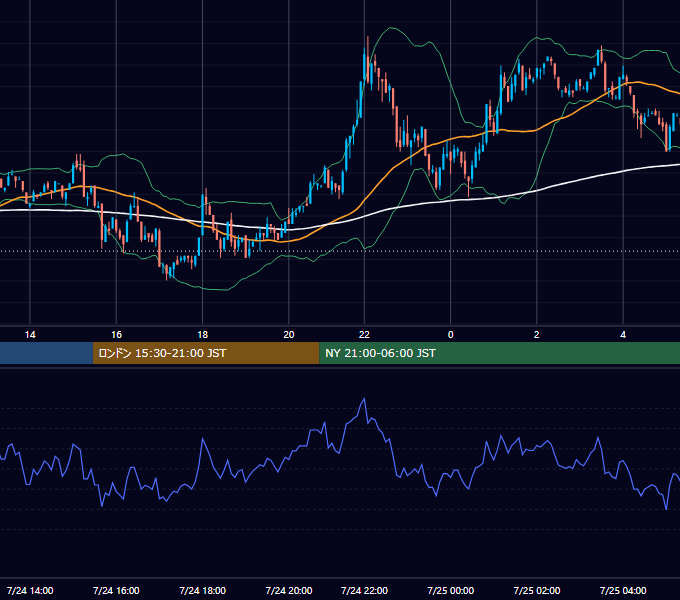Click the 7/24 18:00 time label
The width and height of the screenshot is (680, 600).
point(203,590)
